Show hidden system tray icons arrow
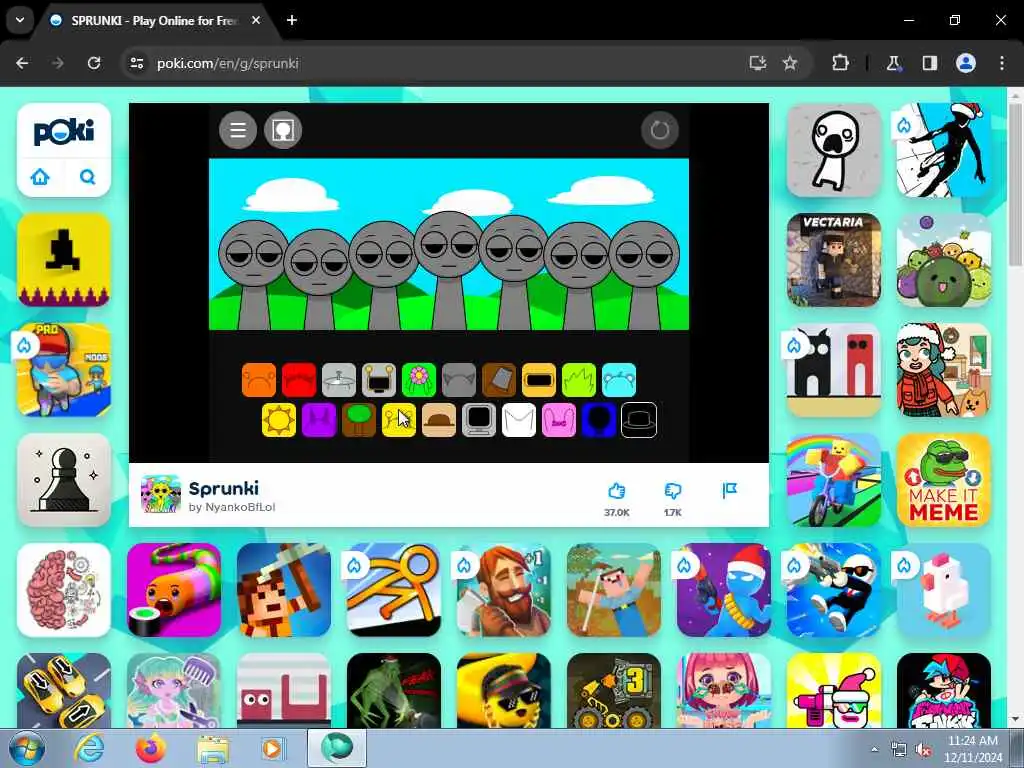1024x768 pixels. (874, 750)
